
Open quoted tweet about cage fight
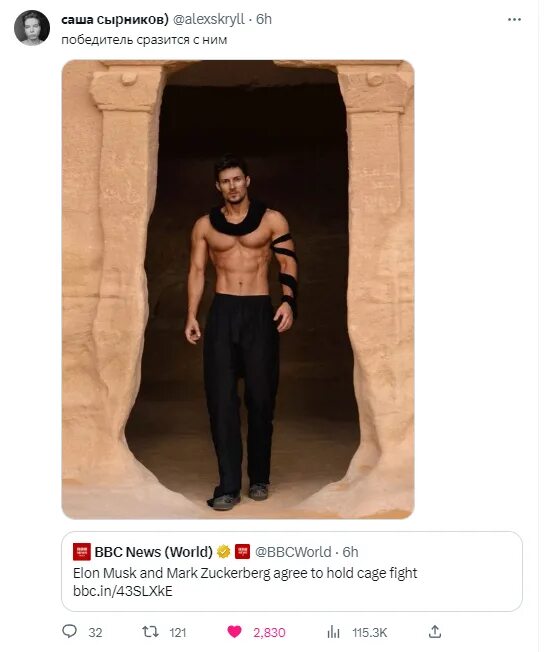pos(292,571)
